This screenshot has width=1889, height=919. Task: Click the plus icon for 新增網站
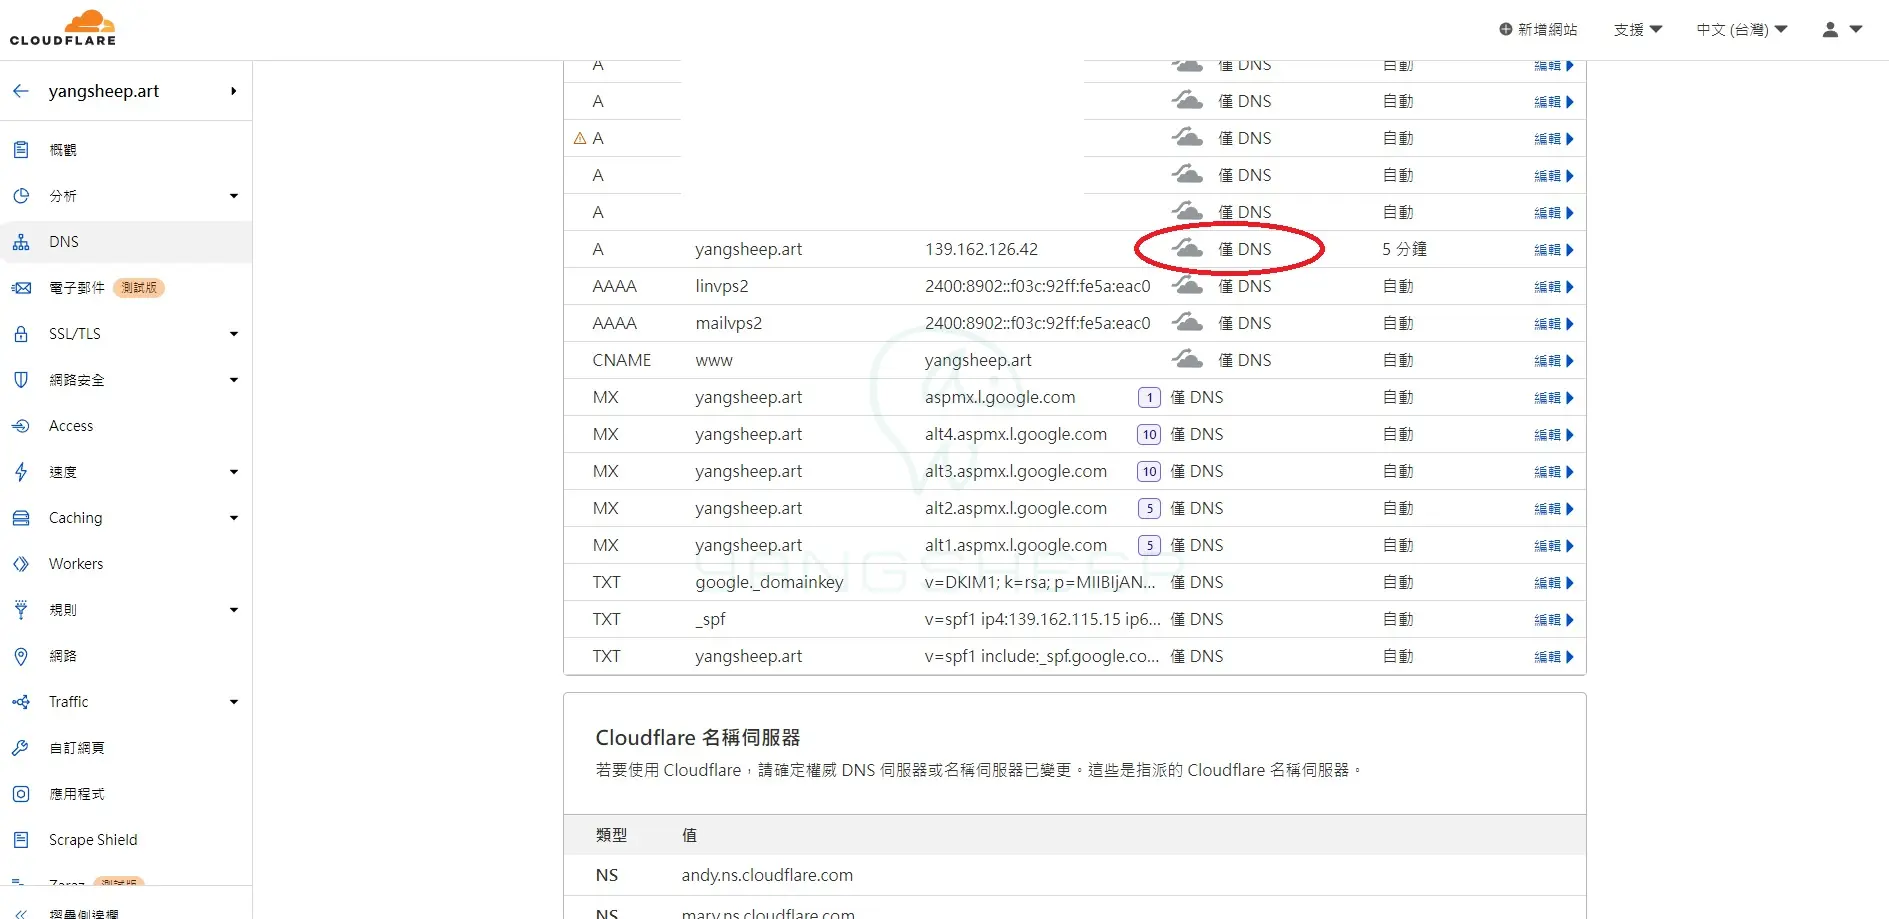(x=1506, y=29)
